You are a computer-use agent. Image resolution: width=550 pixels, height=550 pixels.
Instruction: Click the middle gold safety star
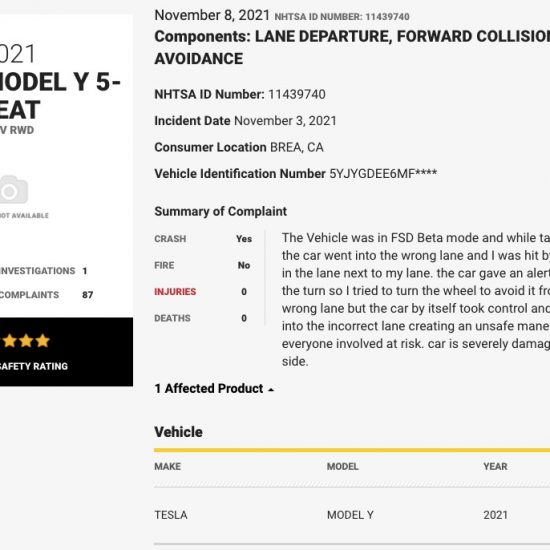(26, 341)
